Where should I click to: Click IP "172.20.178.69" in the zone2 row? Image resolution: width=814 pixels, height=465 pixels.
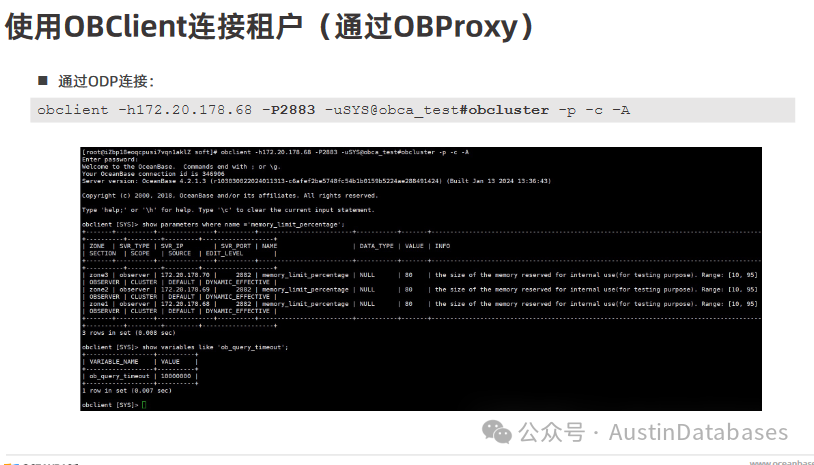185,290
